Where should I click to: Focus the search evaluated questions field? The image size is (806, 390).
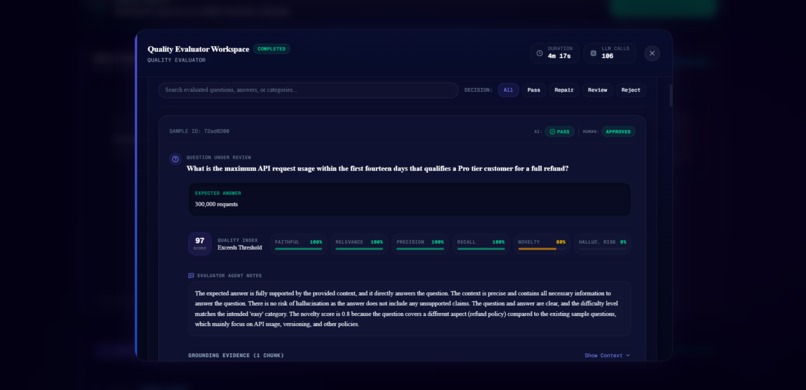[308, 90]
